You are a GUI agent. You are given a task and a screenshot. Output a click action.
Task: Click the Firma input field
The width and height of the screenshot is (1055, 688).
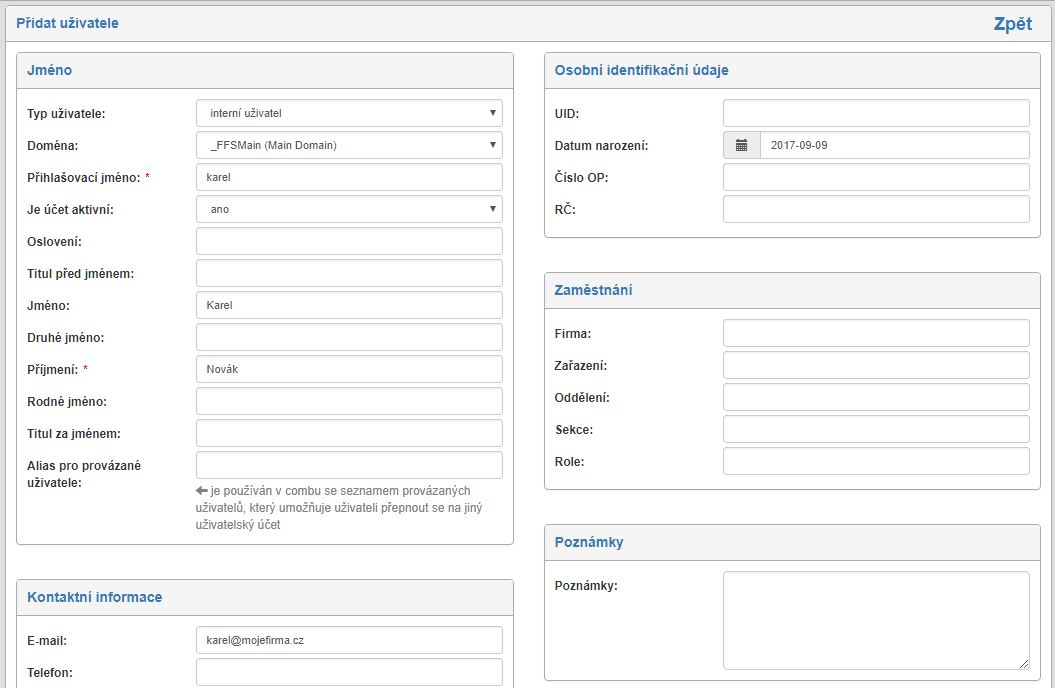876,333
